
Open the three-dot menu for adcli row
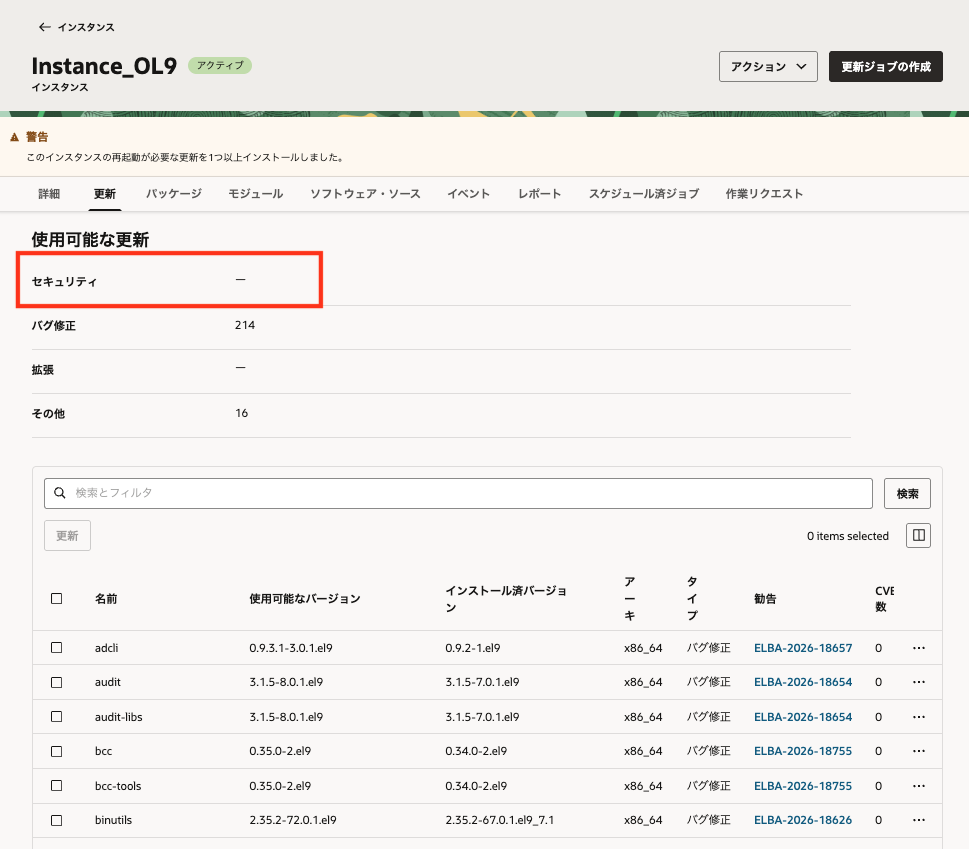[x=919, y=648]
